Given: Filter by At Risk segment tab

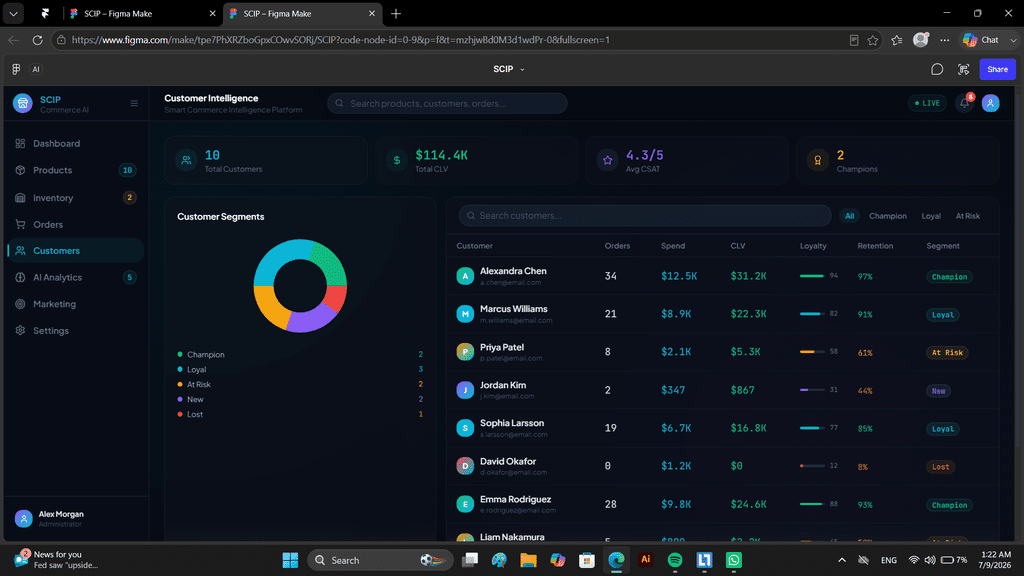Looking at the screenshot, I should (x=968, y=216).
